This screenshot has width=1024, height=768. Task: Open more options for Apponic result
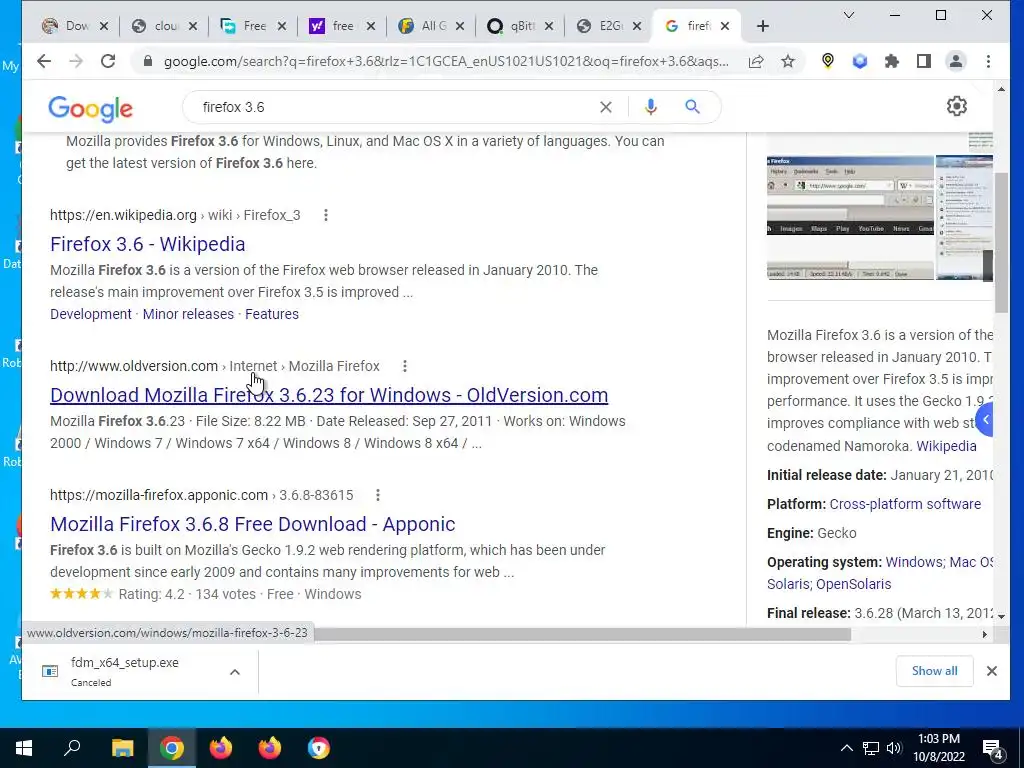pos(377,495)
